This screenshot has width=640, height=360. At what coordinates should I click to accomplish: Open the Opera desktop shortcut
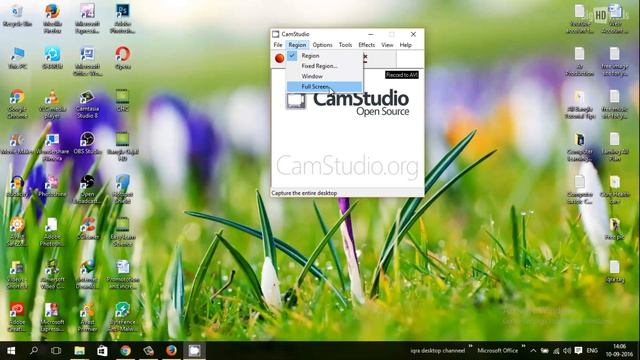tap(122, 58)
